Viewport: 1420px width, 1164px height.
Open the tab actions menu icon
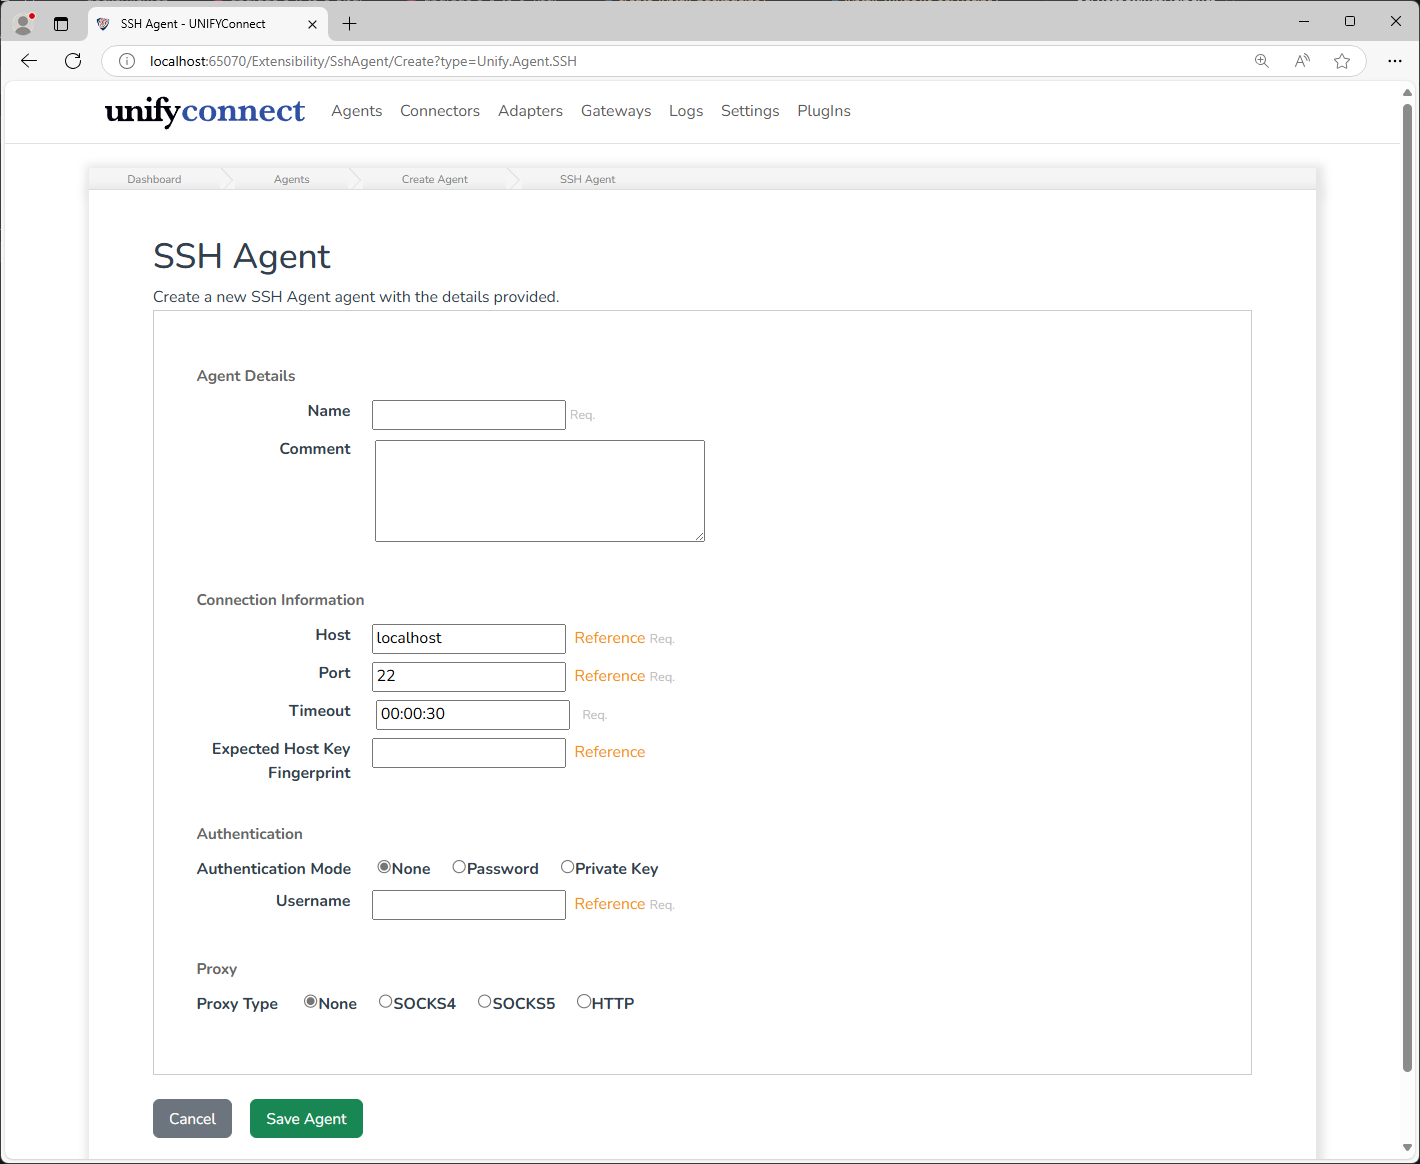click(x=61, y=23)
